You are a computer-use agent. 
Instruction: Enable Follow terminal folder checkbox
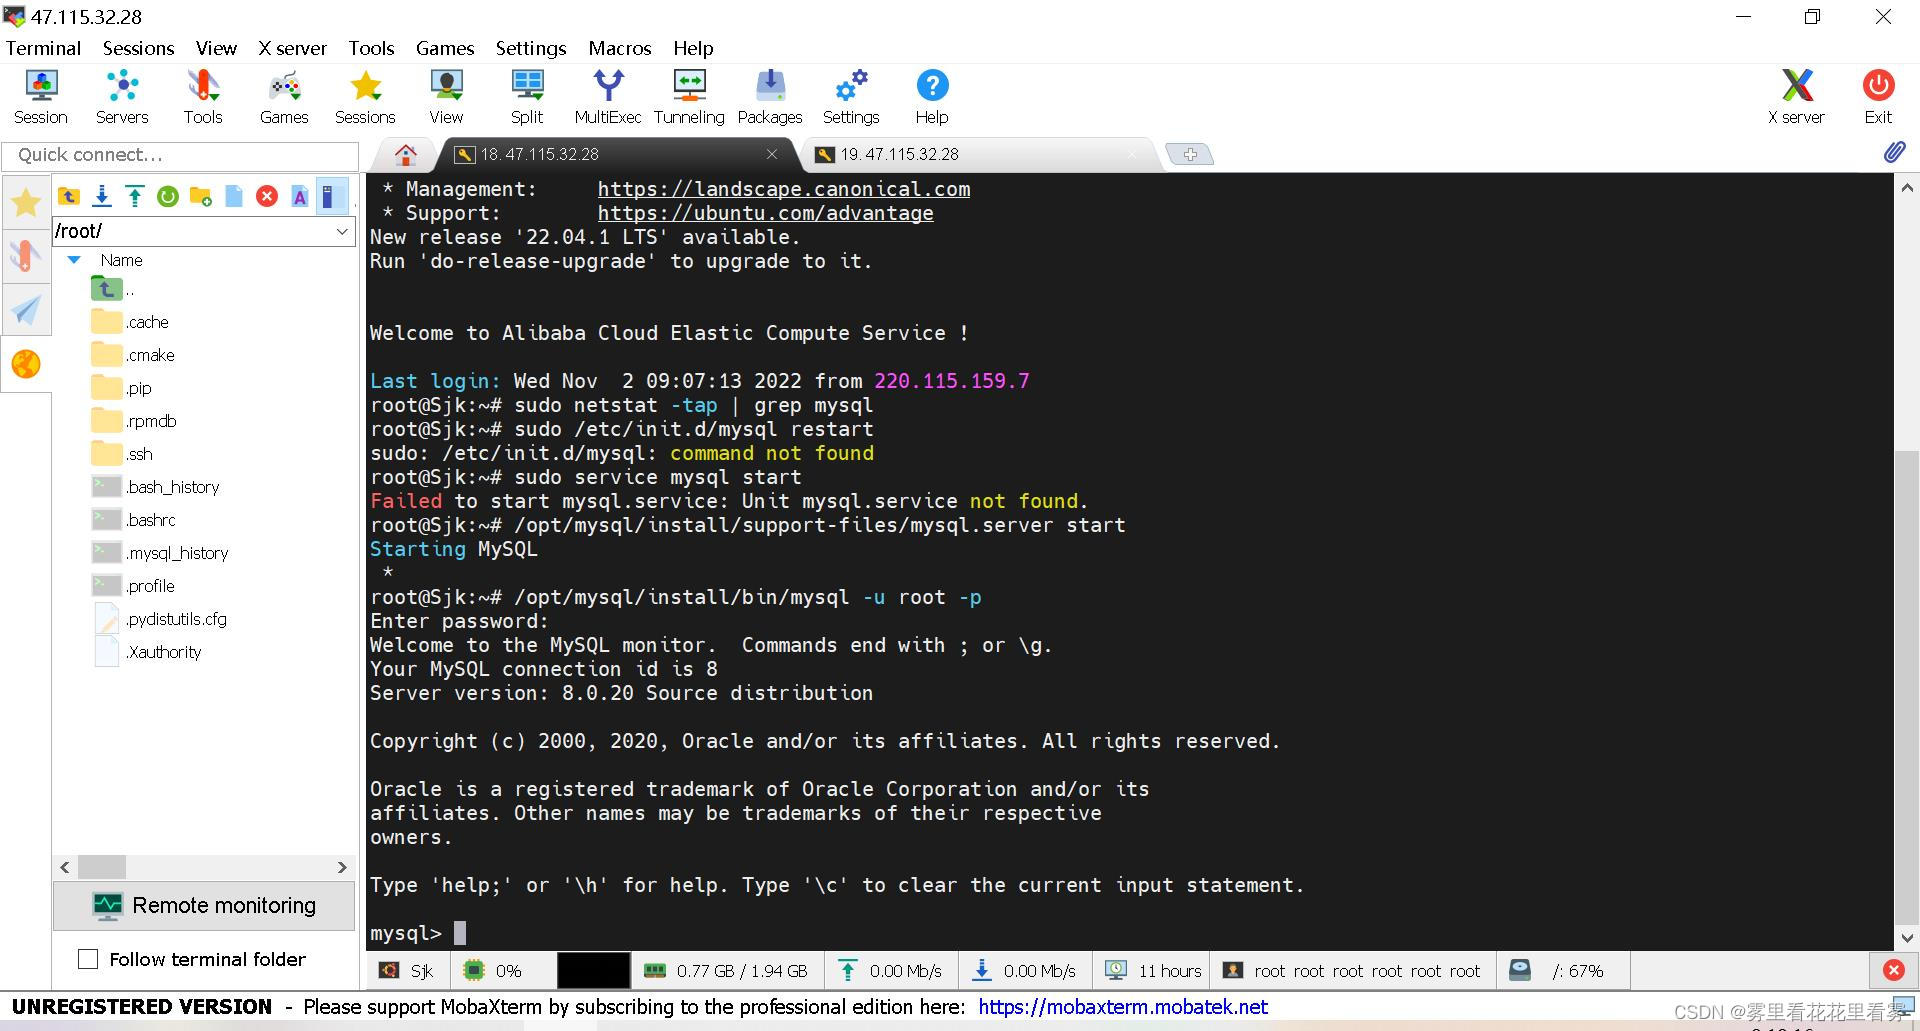coord(88,959)
